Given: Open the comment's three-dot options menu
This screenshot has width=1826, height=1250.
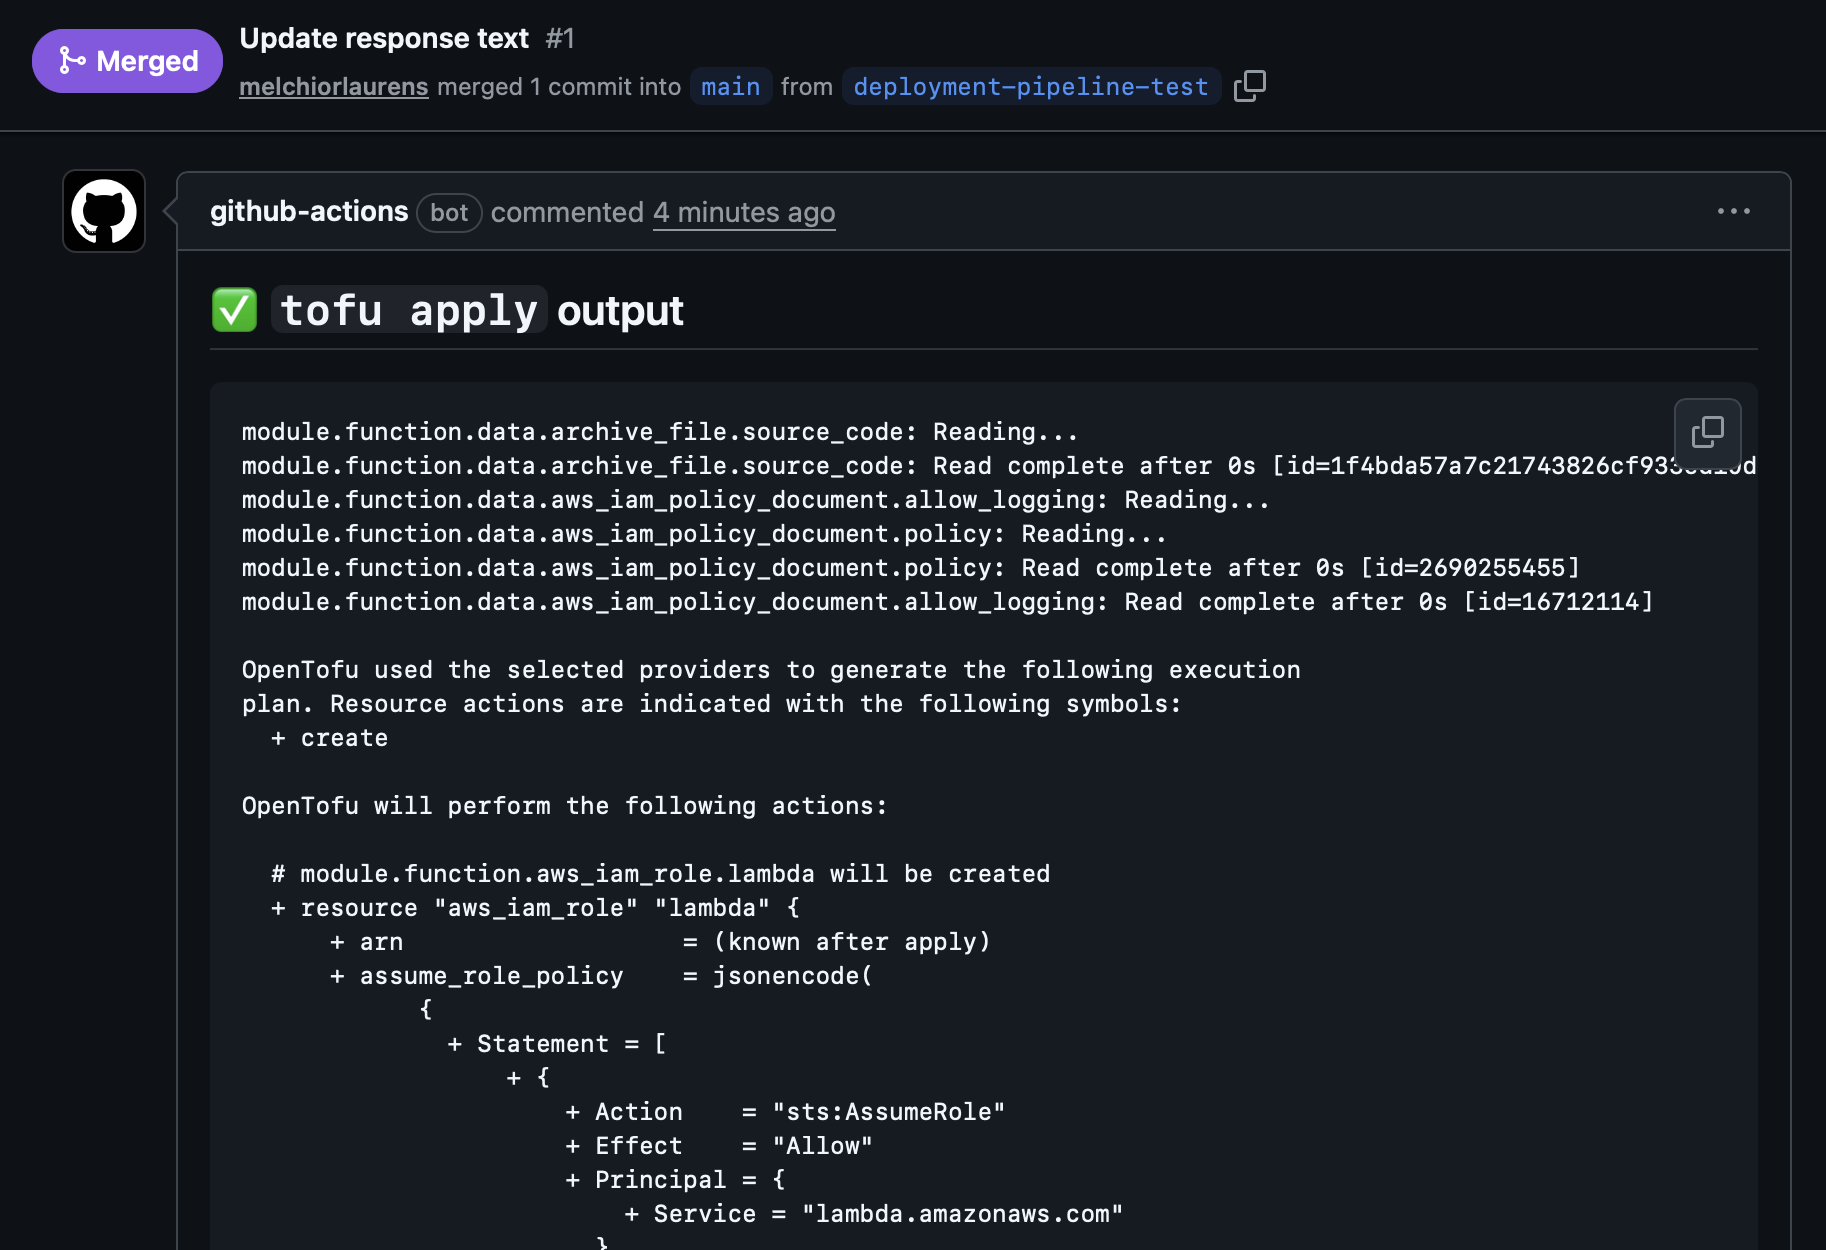Looking at the screenshot, I should [1733, 211].
